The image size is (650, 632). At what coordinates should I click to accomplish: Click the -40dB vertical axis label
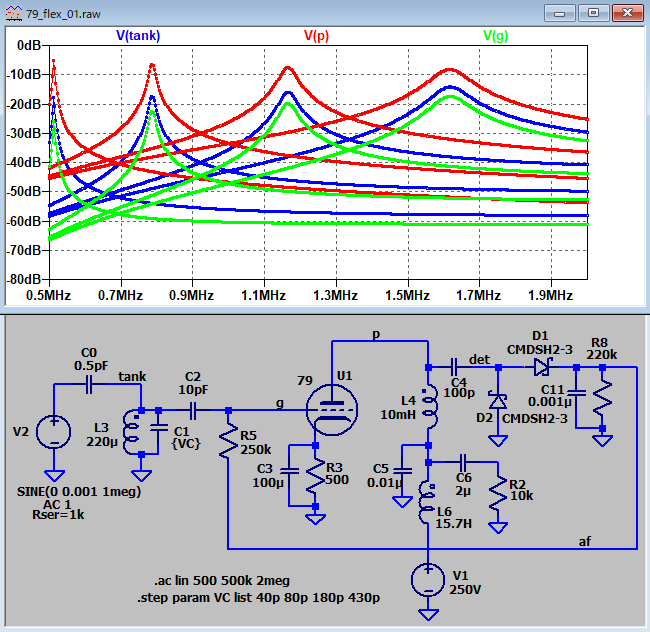24,162
